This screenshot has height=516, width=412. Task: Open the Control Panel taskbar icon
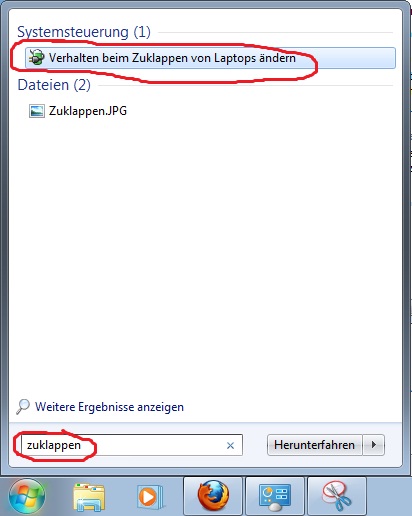[x=275, y=496]
